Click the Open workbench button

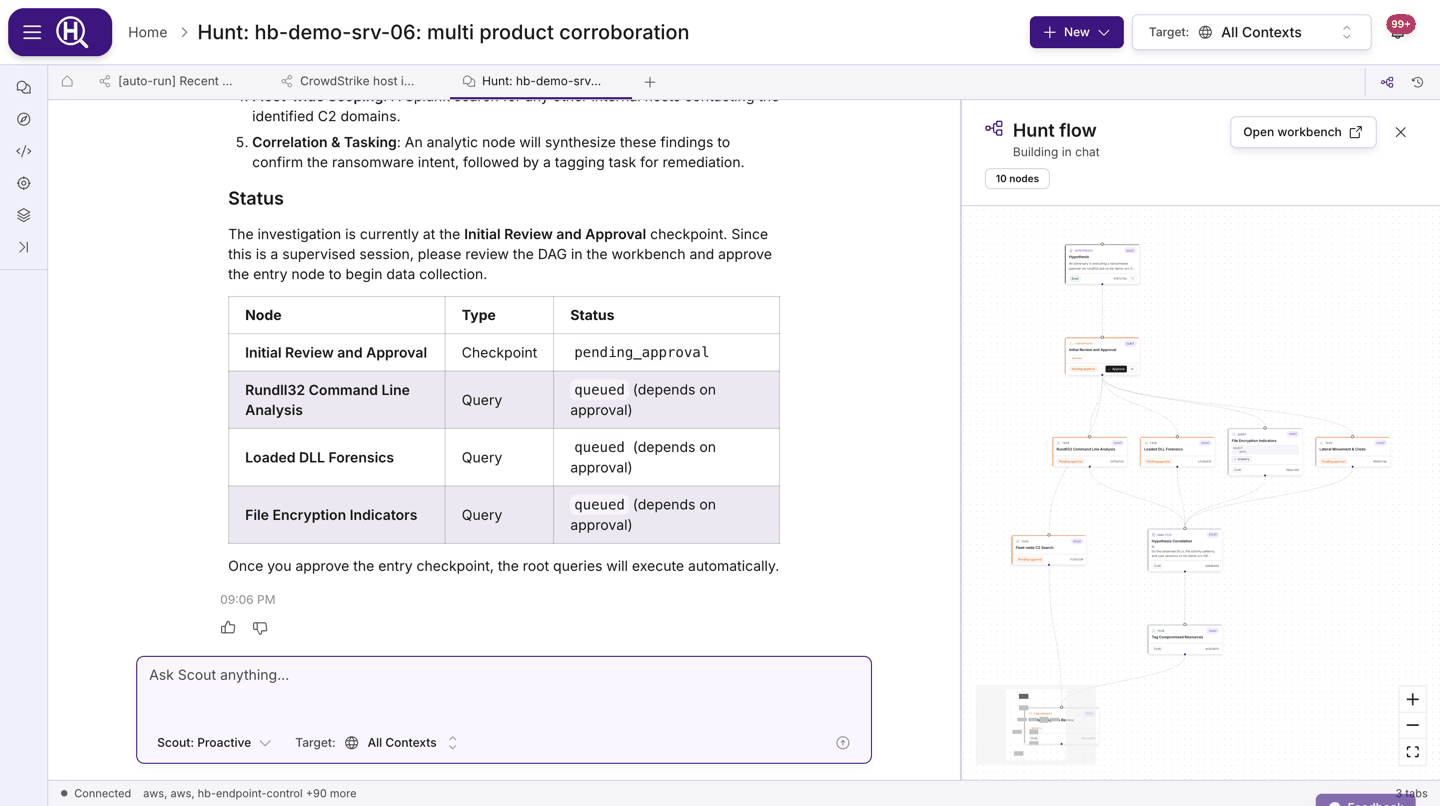[1303, 132]
